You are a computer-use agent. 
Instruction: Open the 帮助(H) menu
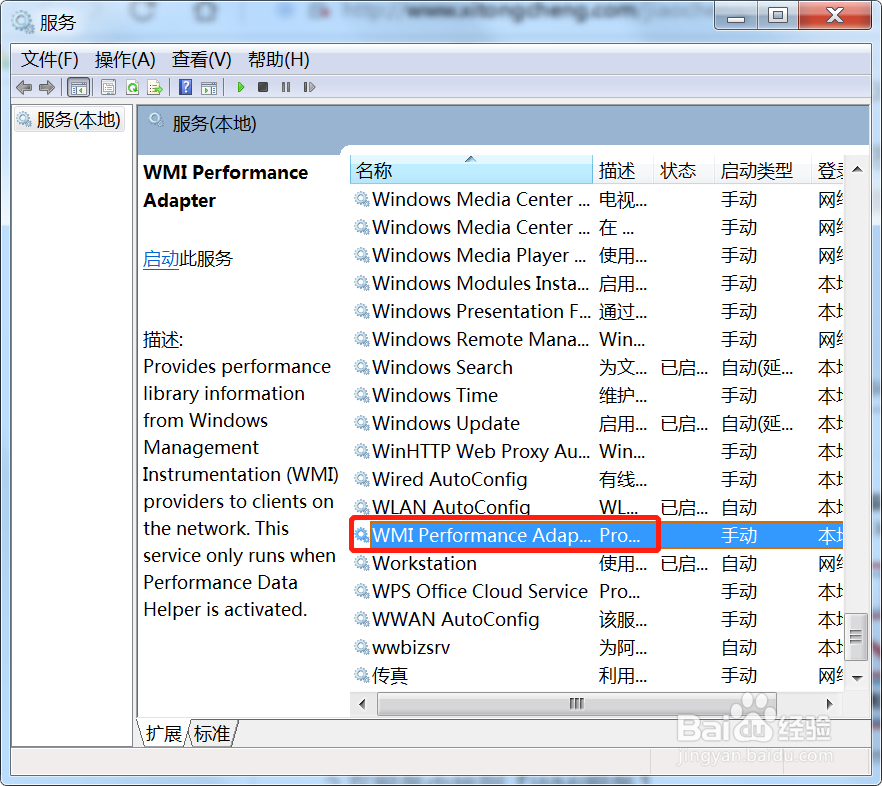278,60
